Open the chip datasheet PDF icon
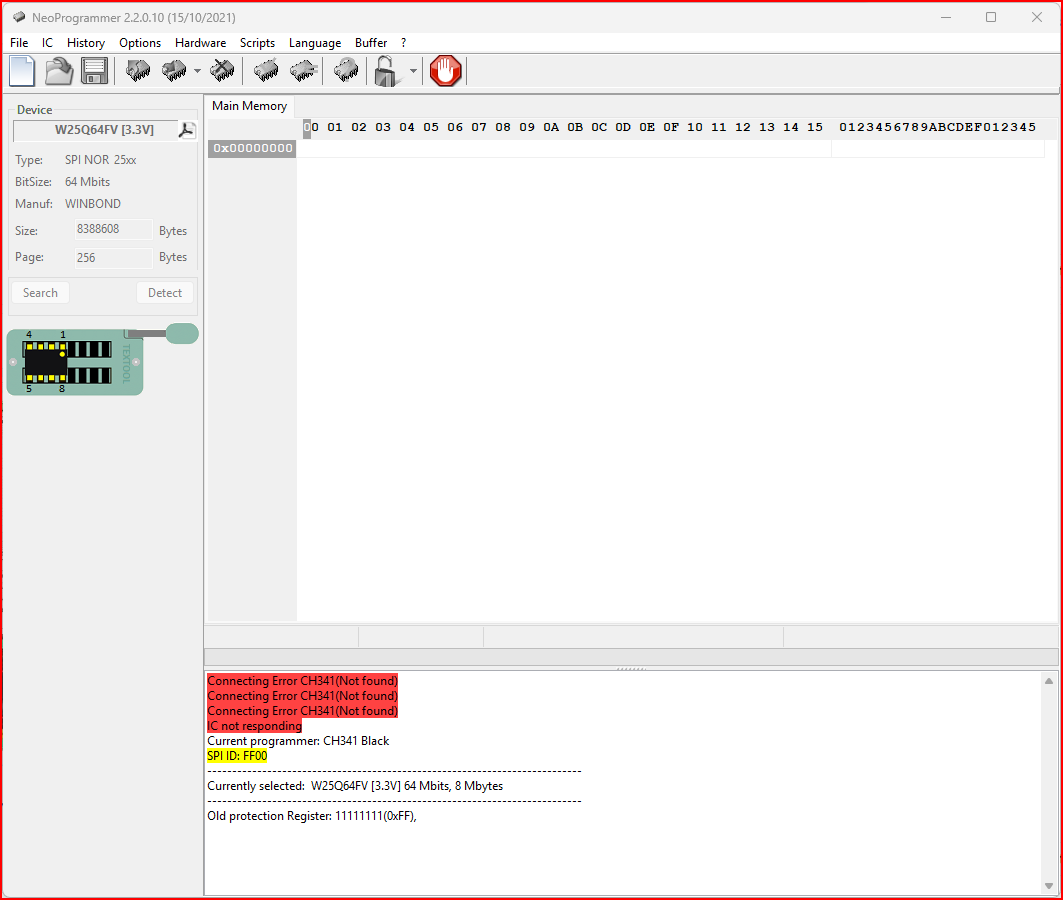The width and height of the screenshot is (1063, 900). tap(187, 130)
